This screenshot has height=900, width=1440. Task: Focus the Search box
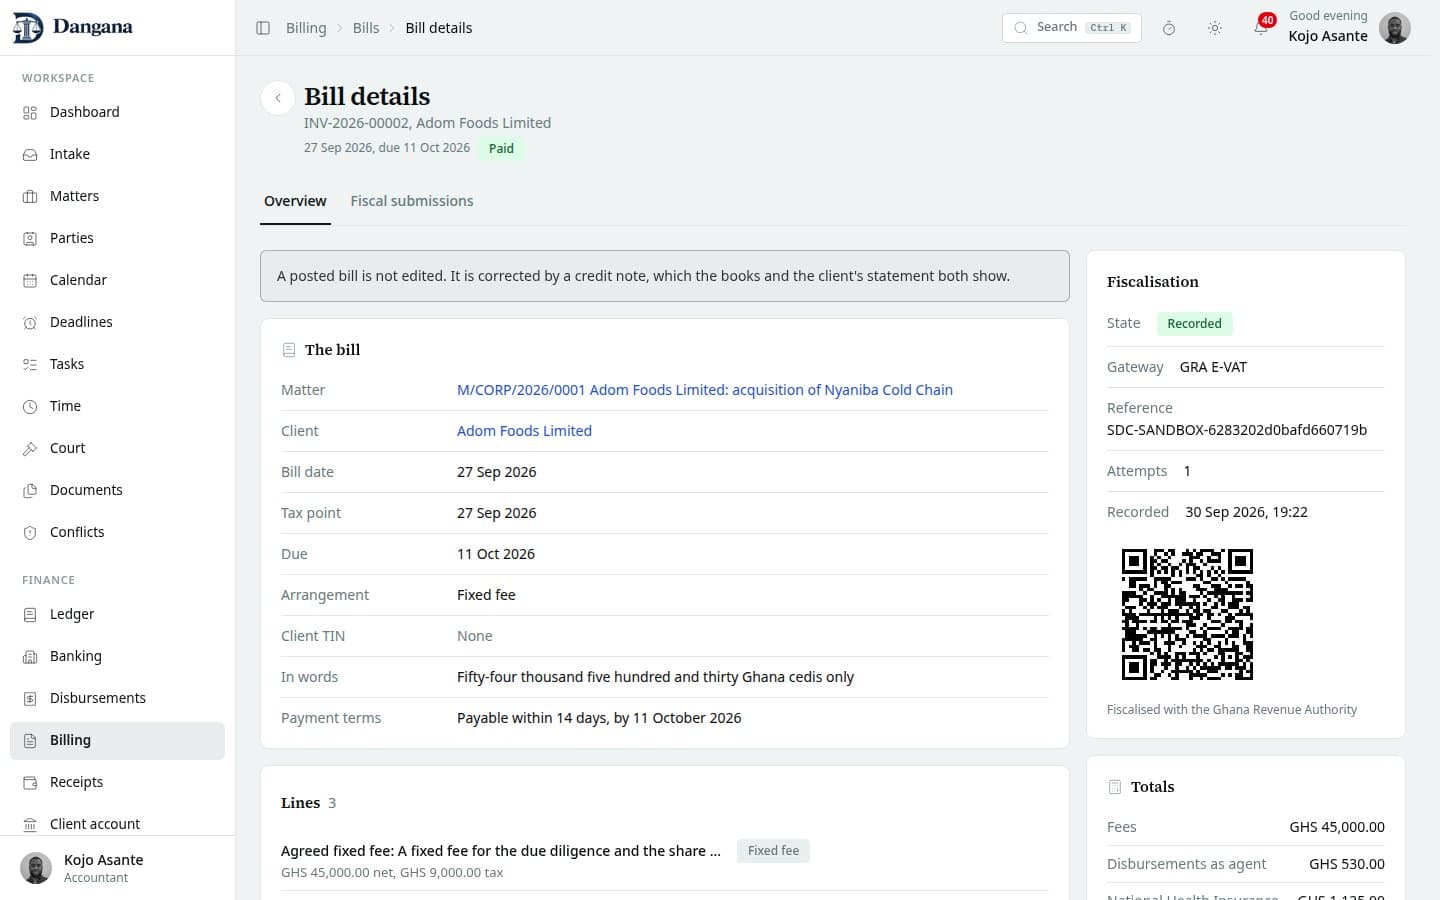[1072, 28]
